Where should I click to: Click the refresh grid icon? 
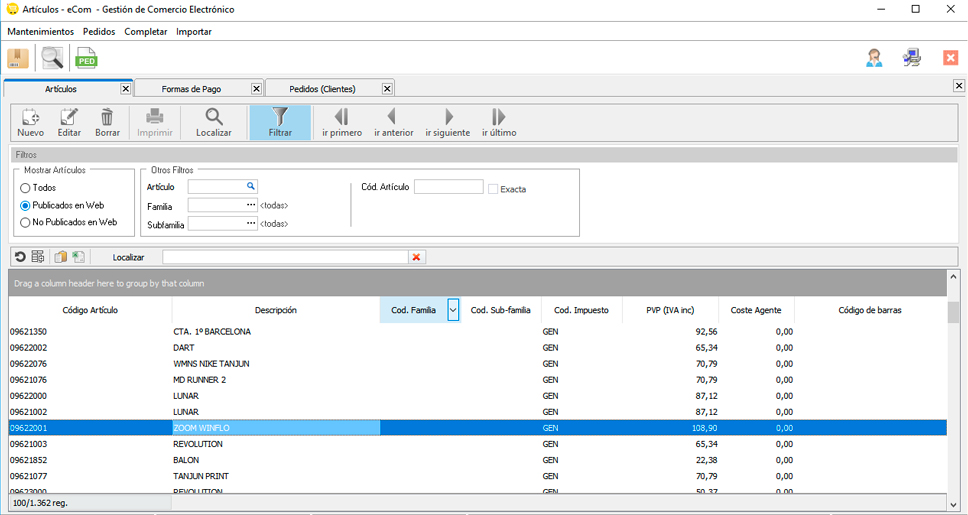[20, 257]
